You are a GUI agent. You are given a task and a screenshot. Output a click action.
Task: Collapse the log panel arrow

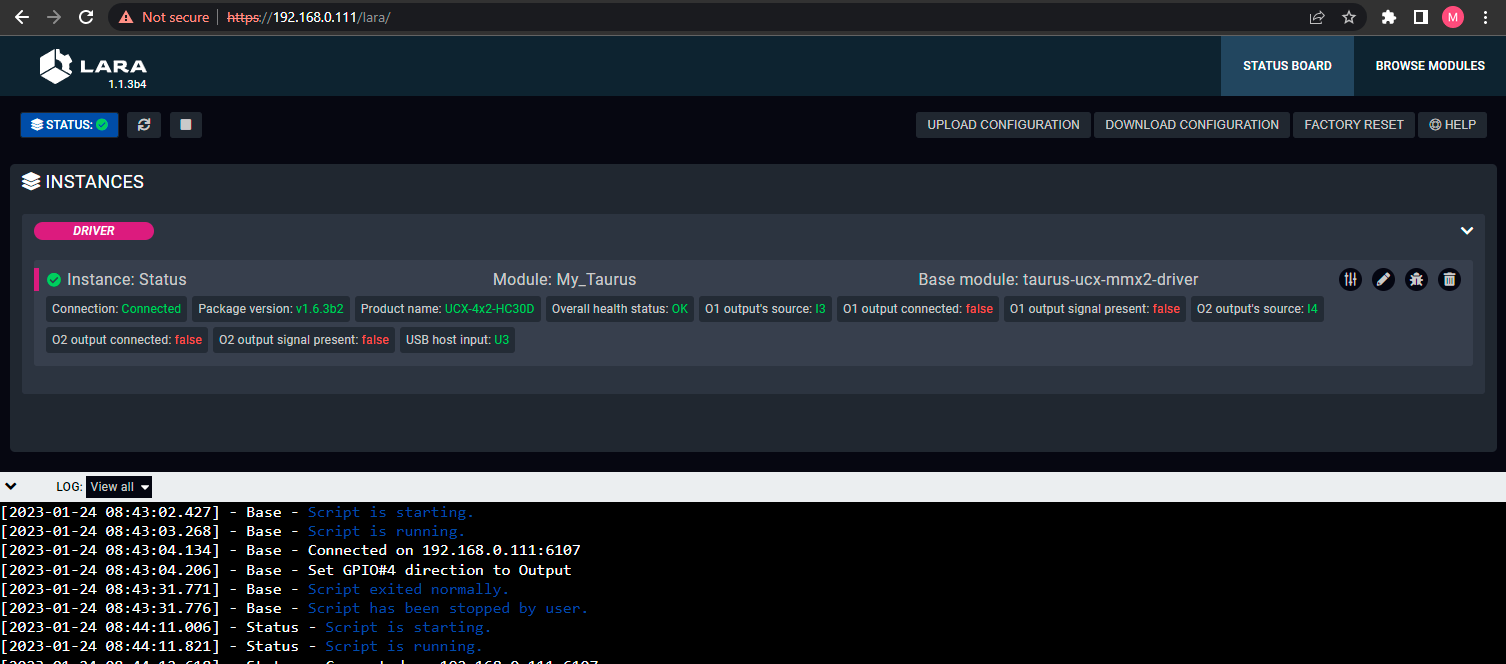(11, 487)
